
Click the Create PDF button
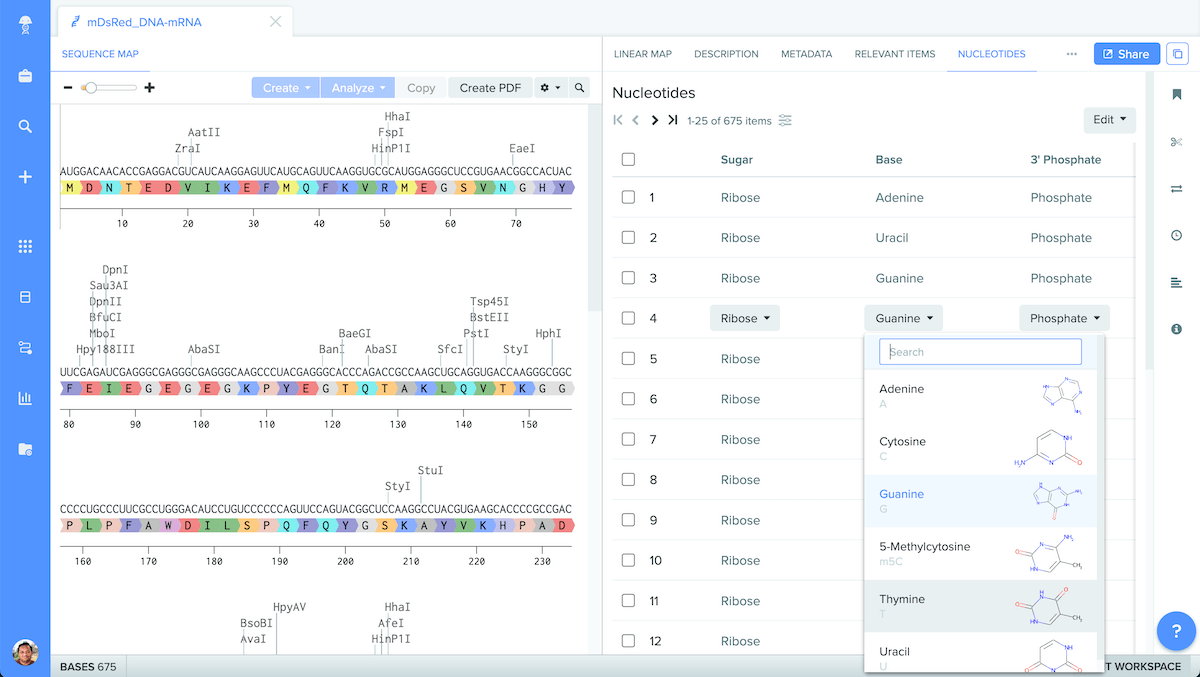click(x=490, y=87)
